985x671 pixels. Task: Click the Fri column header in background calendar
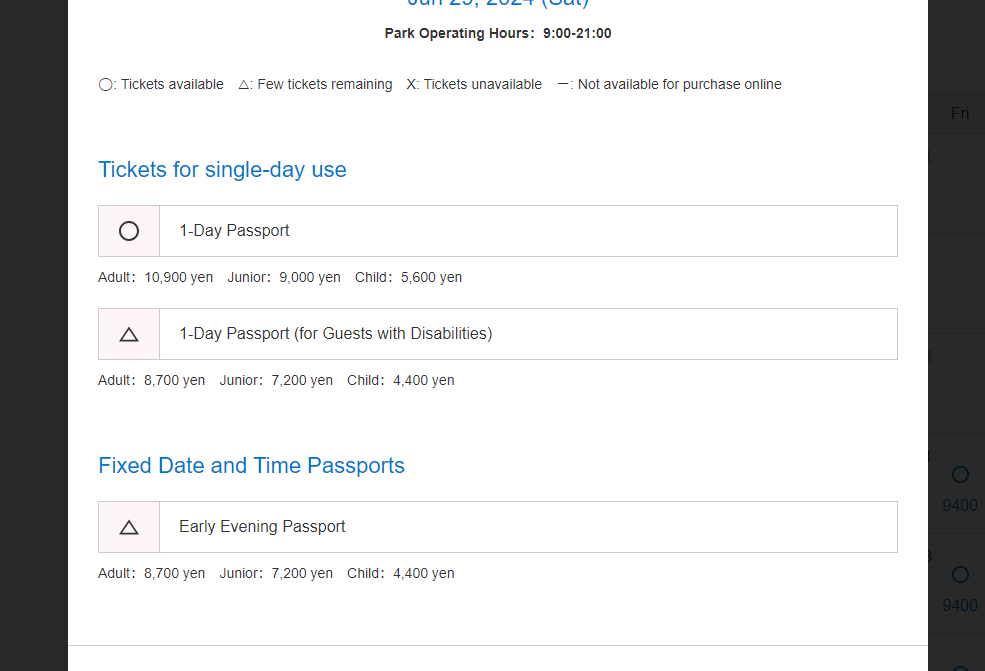click(x=959, y=114)
